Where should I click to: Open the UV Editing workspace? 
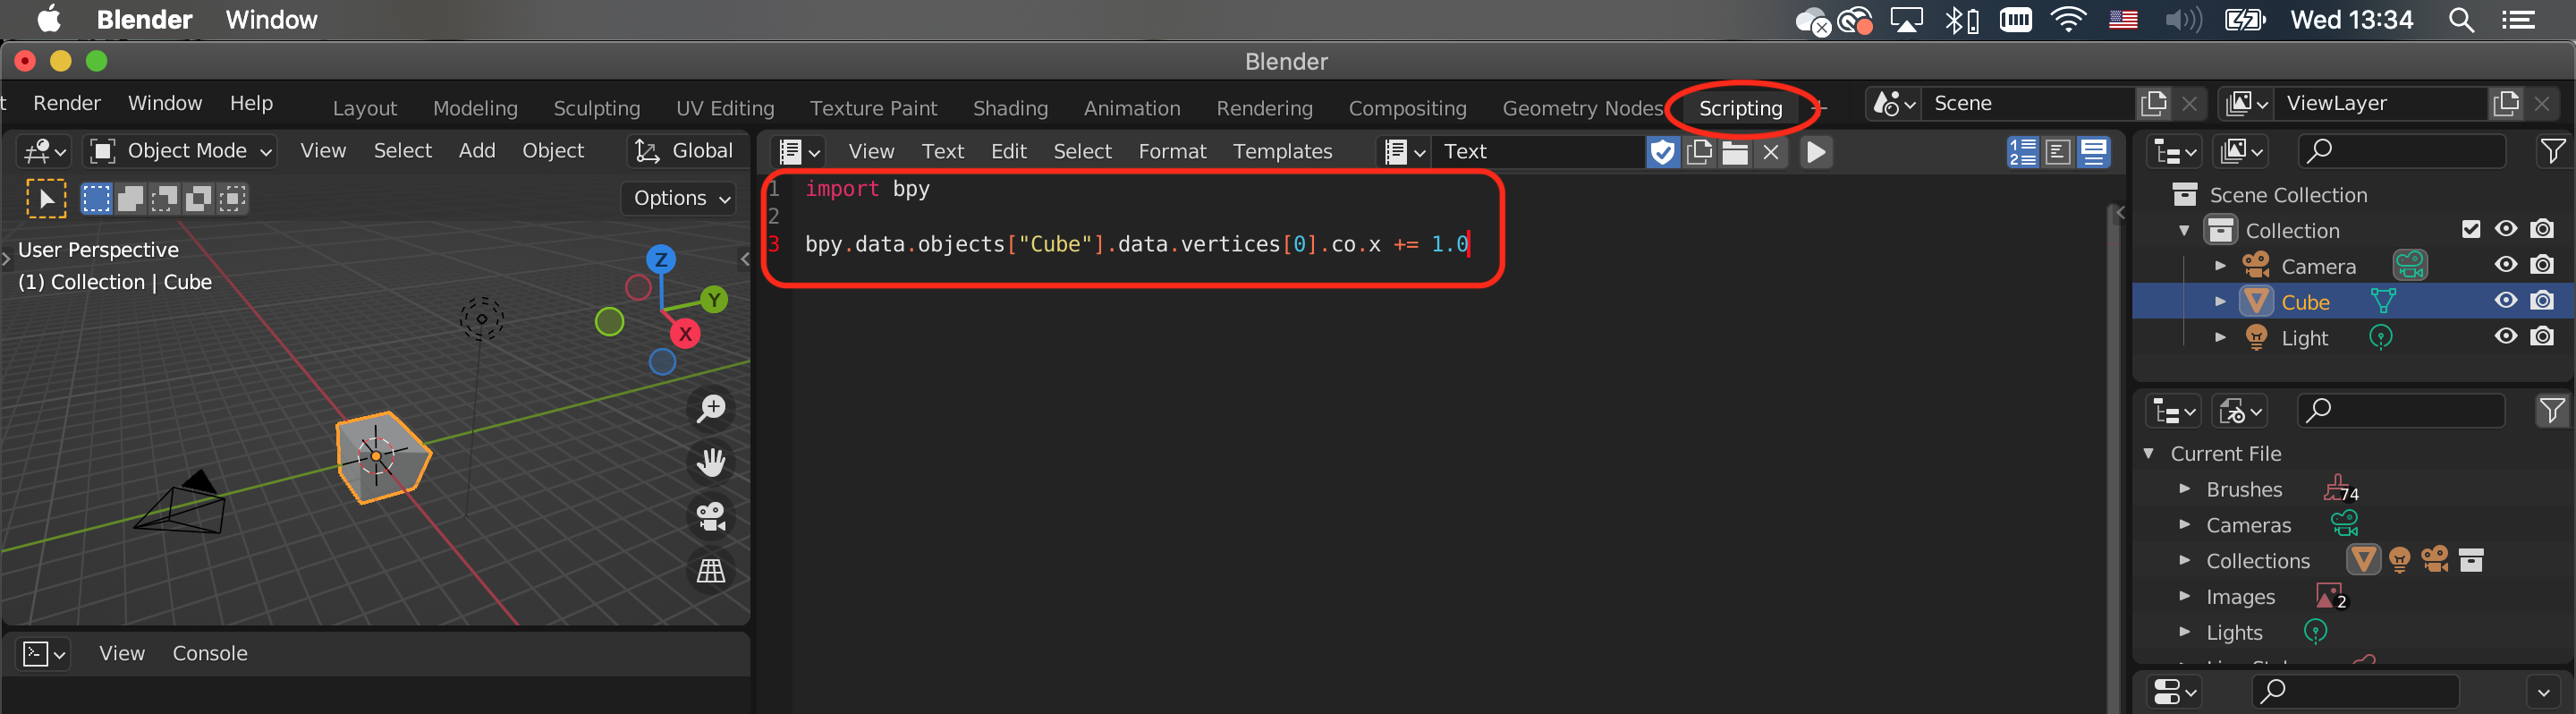tap(725, 108)
